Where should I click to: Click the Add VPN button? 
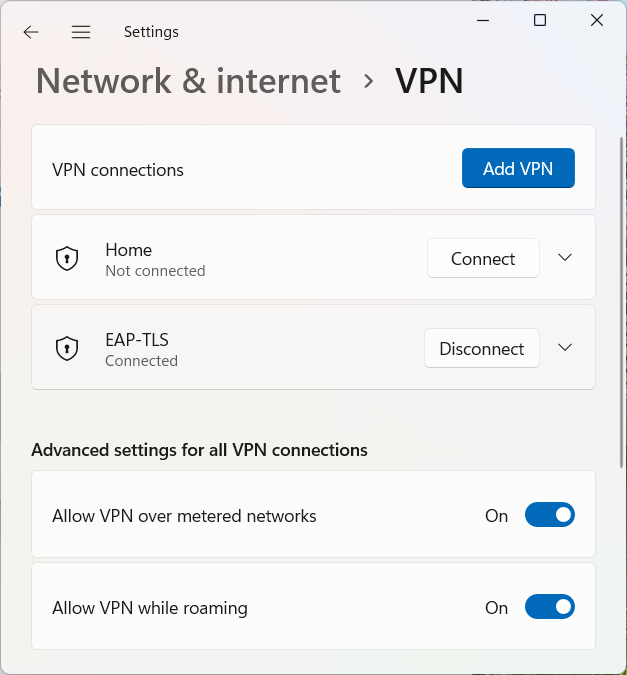tap(518, 168)
